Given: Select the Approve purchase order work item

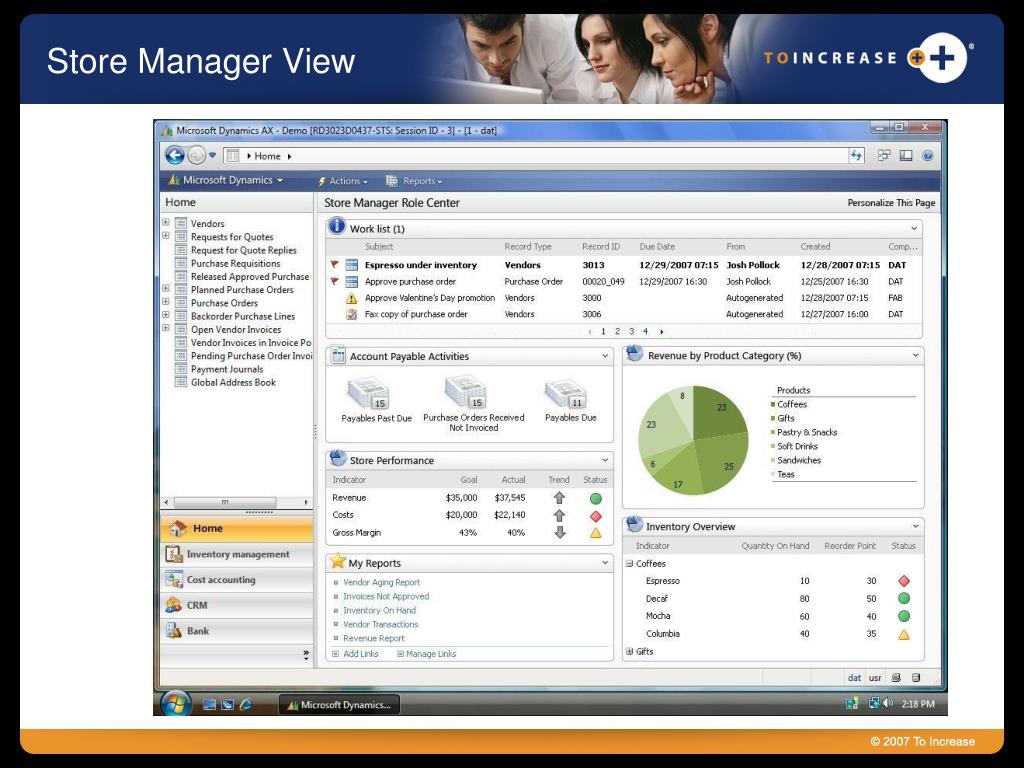Looking at the screenshot, I should click(624, 281).
